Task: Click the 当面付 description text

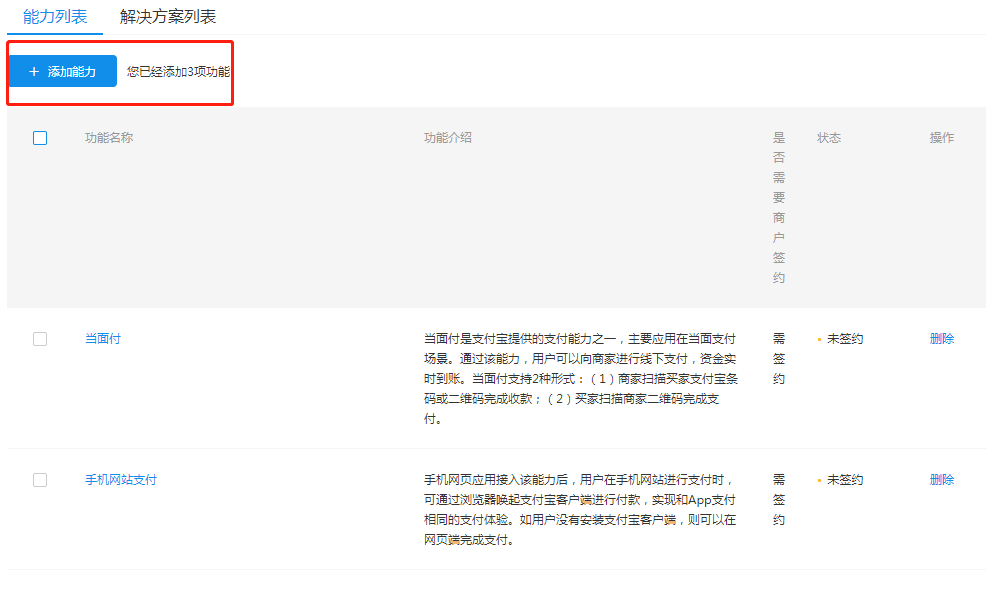Action: (581, 379)
